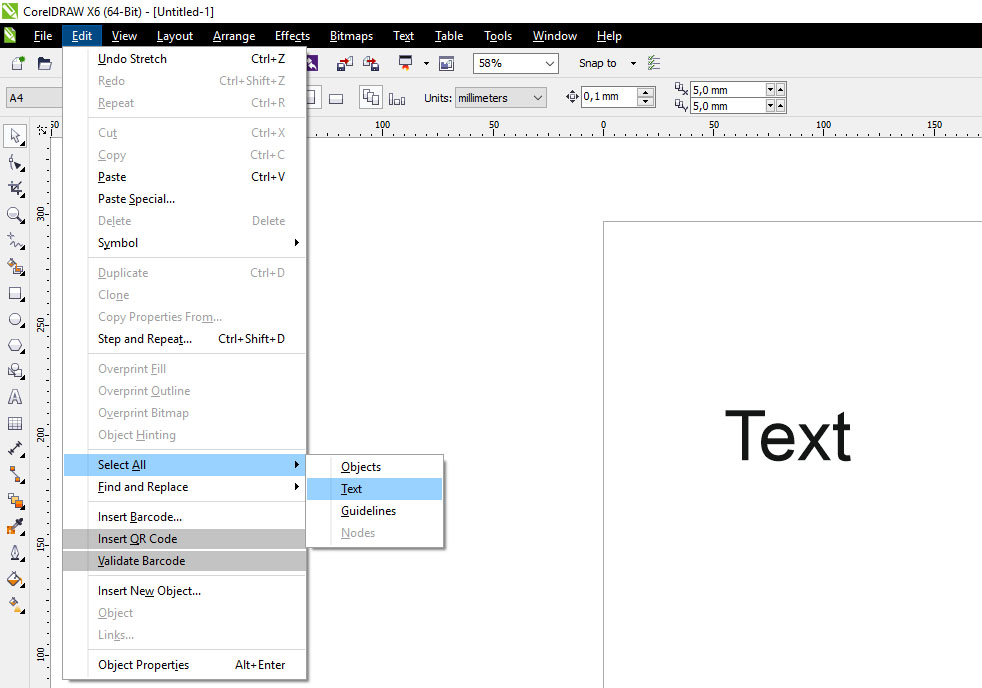The height and width of the screenshot is (688, 982).
Task: Choose the Table tool
Action: click(15, 424)
